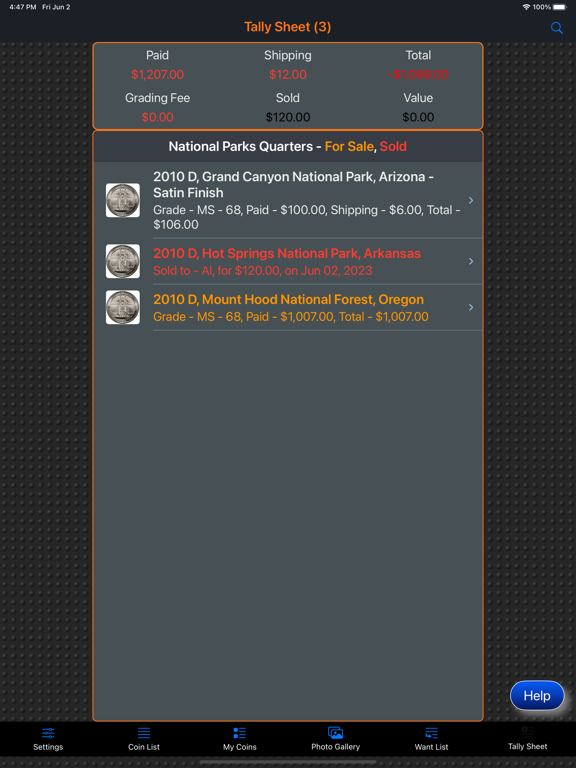
Task: Click the 'Paid' summary label
Action: 157,55
